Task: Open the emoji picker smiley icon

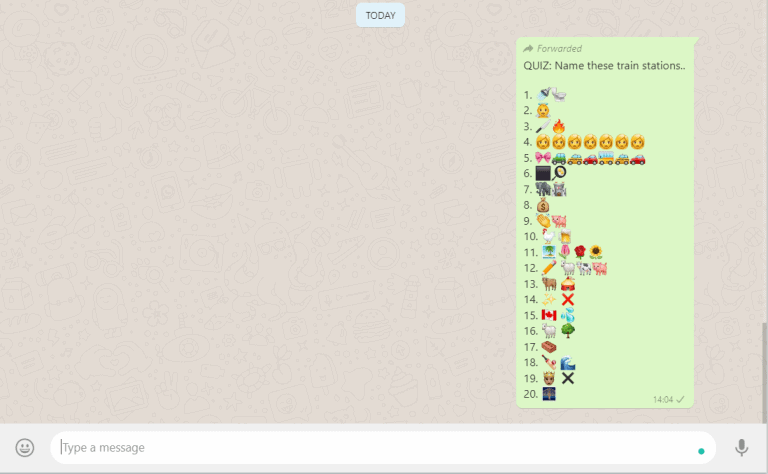Action: click(x=25, y=448)
